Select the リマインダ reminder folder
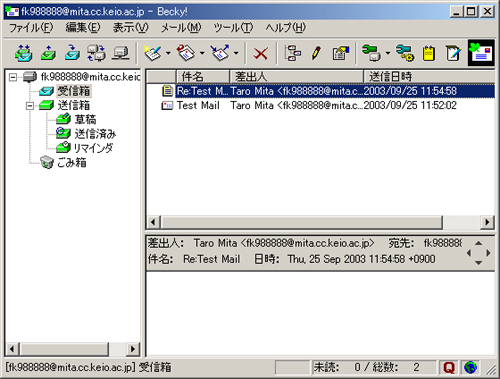Image resolution: width=500 pixels, height=379 pixels. click(93, 148)
